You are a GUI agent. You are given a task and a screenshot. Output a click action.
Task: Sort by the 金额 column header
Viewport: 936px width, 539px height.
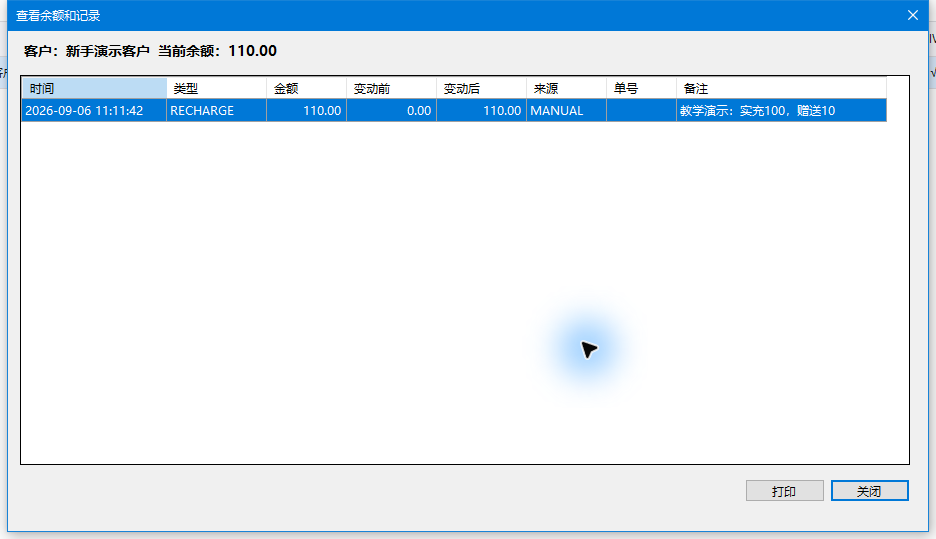coord(306,88)
